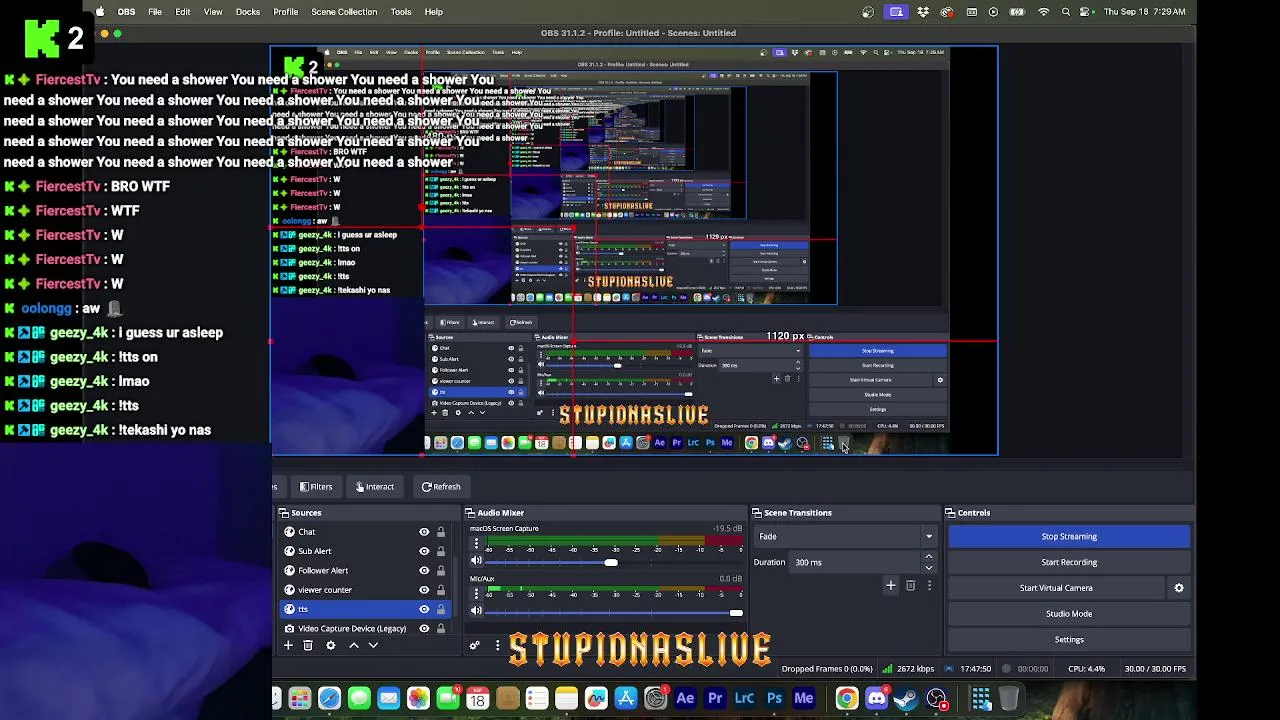This screenshot has height=720, width=1280.
Task: Open the View menu
Action: click(213, 12)
